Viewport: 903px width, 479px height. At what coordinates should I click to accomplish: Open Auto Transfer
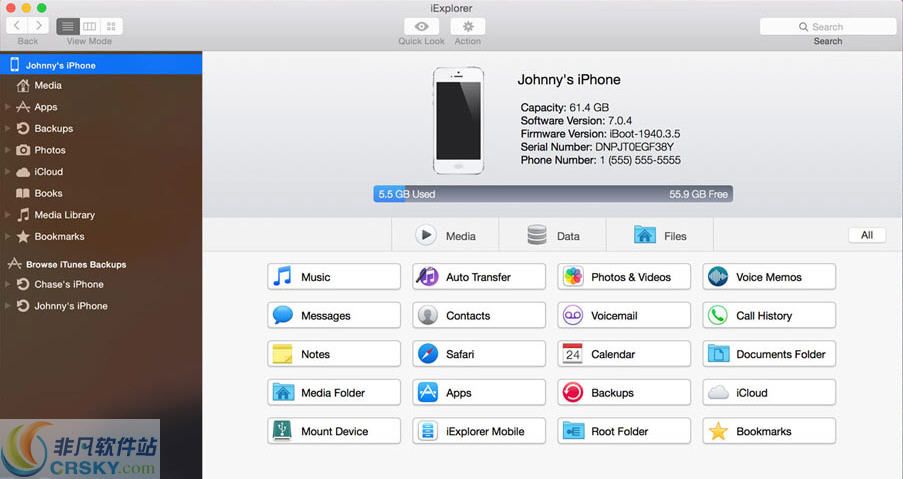pos(479,277)
